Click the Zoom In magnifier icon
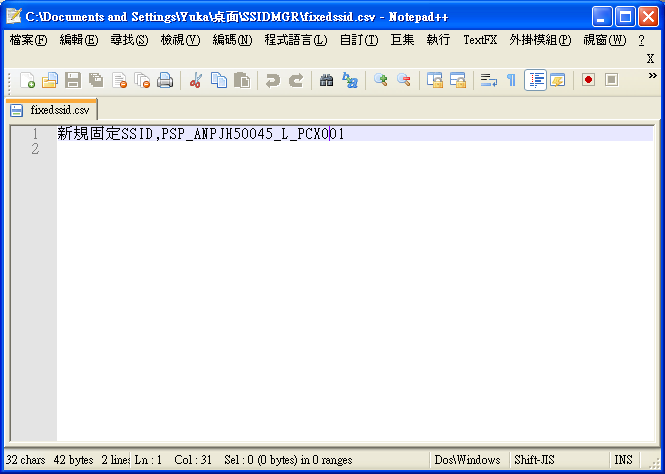 pyautogui.click(x=381, y=80)
